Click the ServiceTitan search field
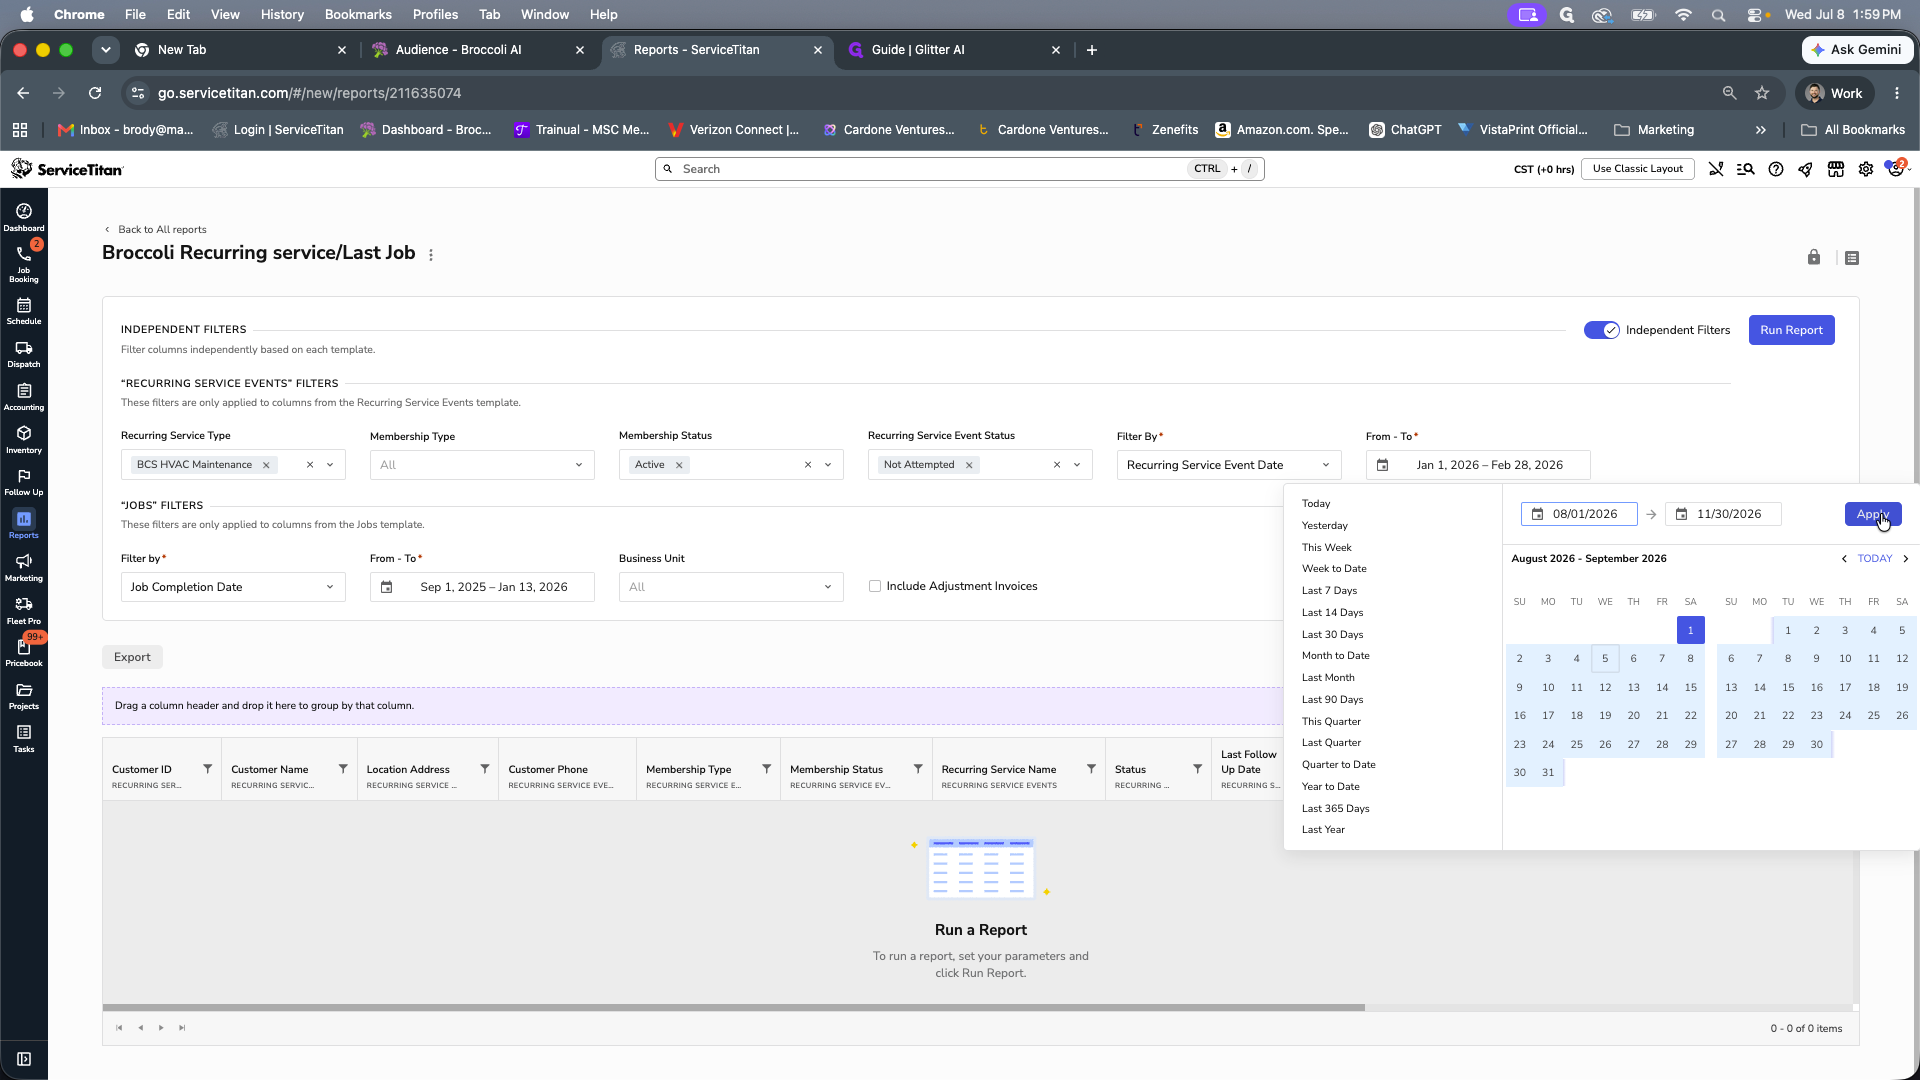The width and height of the screenshot is (1920, 1080). pyautogui.click(x=960, y=169)
